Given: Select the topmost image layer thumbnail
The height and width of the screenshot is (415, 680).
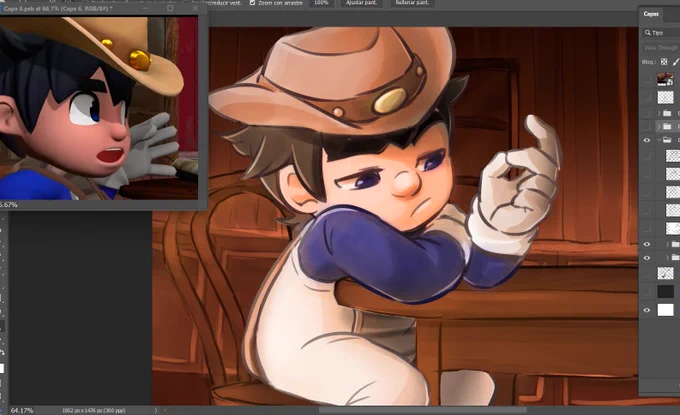Looking at the screenshot, I should pos(665,79).
